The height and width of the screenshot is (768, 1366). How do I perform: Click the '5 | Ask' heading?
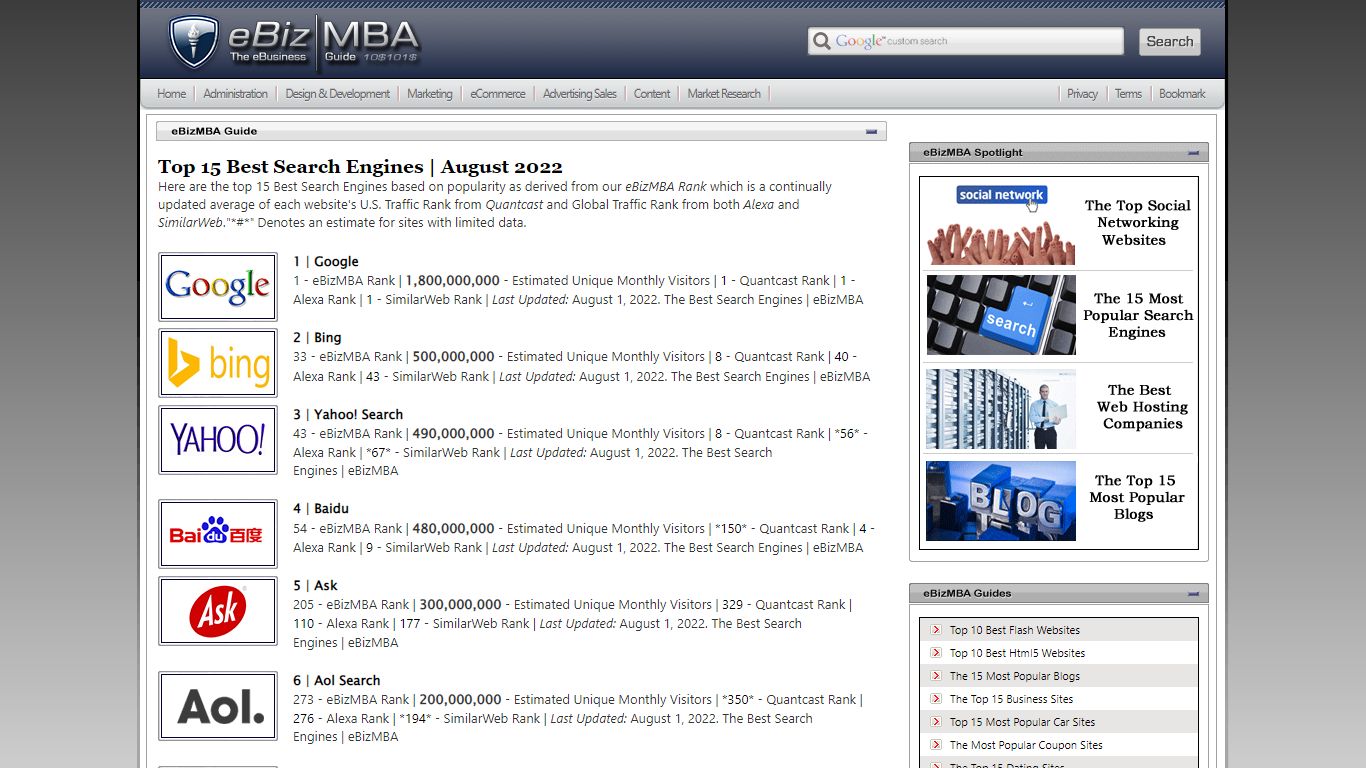coord(315,586)
